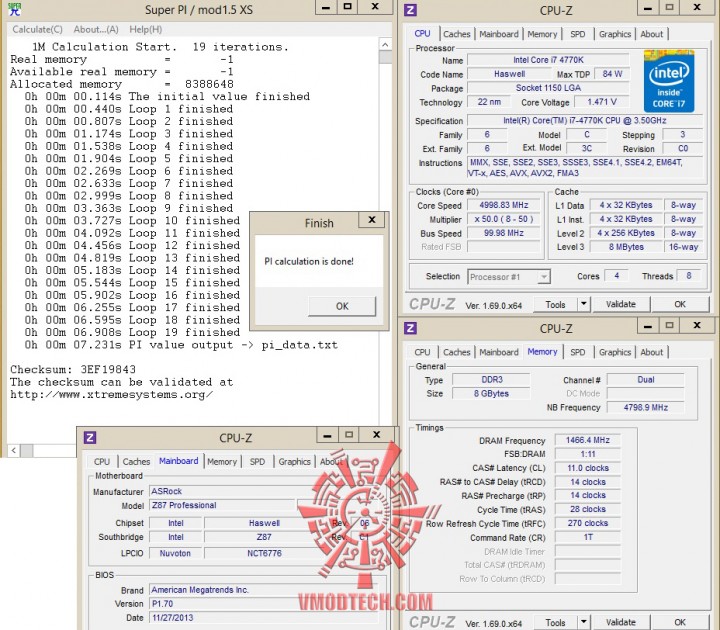Select Caches tab in CPU-Z Memory window
Image resolution: width=720 pixels, height=630 pixels.
[456, 352]
